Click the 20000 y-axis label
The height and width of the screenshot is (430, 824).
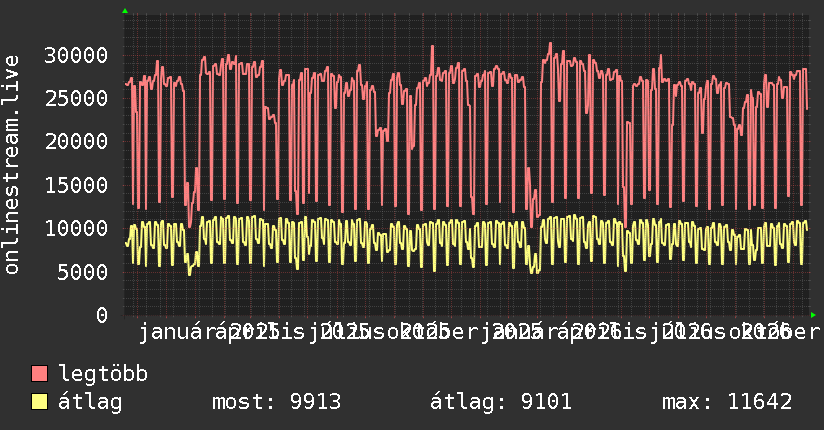(76, 141)
